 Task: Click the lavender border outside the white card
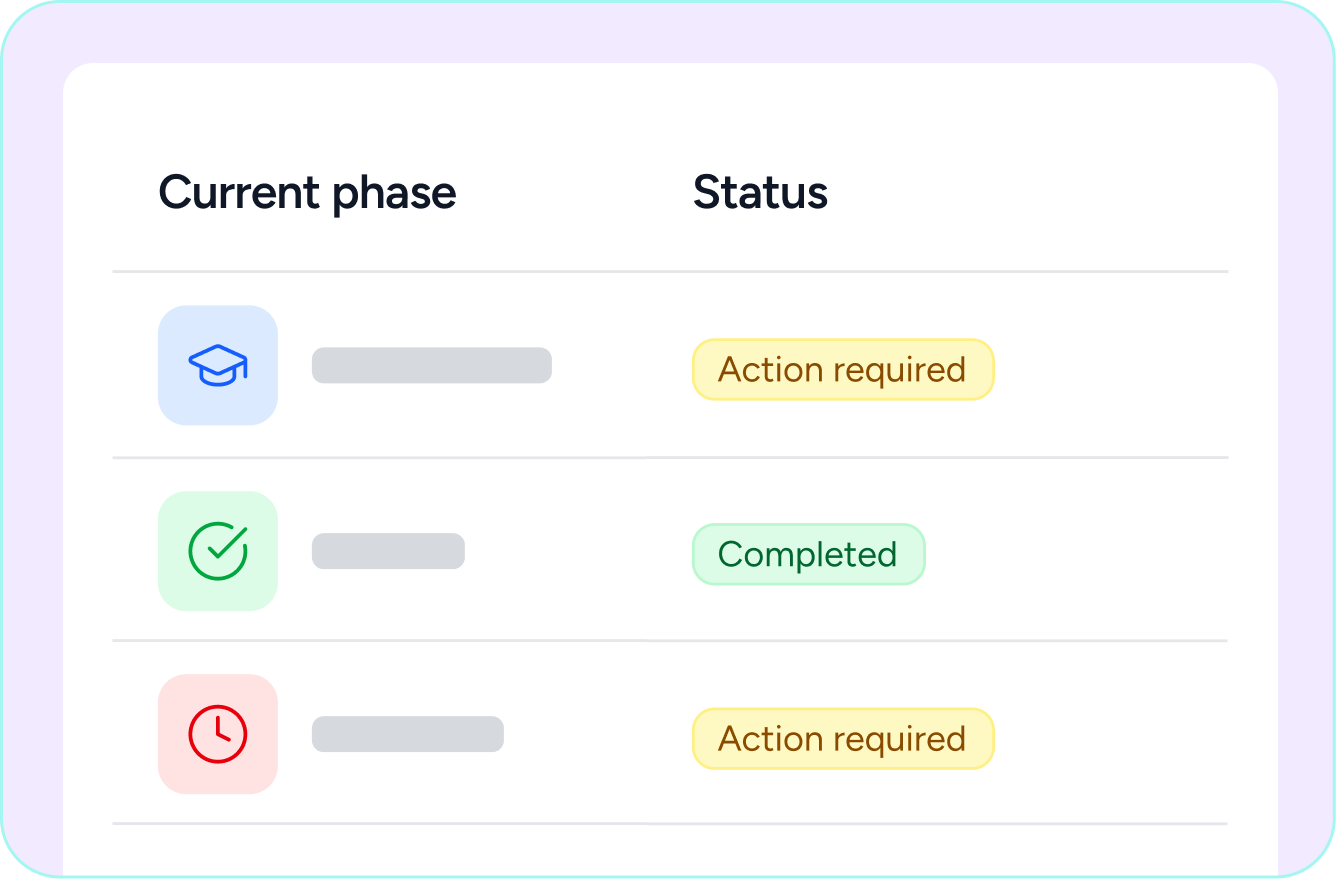[x=668, y=32]
